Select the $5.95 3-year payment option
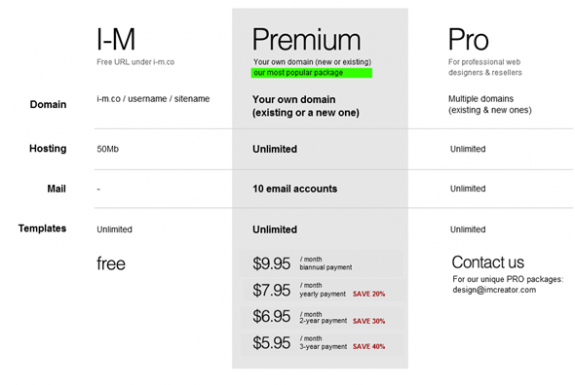Screen dimensions: 575x385 click(x=321, y=343)
